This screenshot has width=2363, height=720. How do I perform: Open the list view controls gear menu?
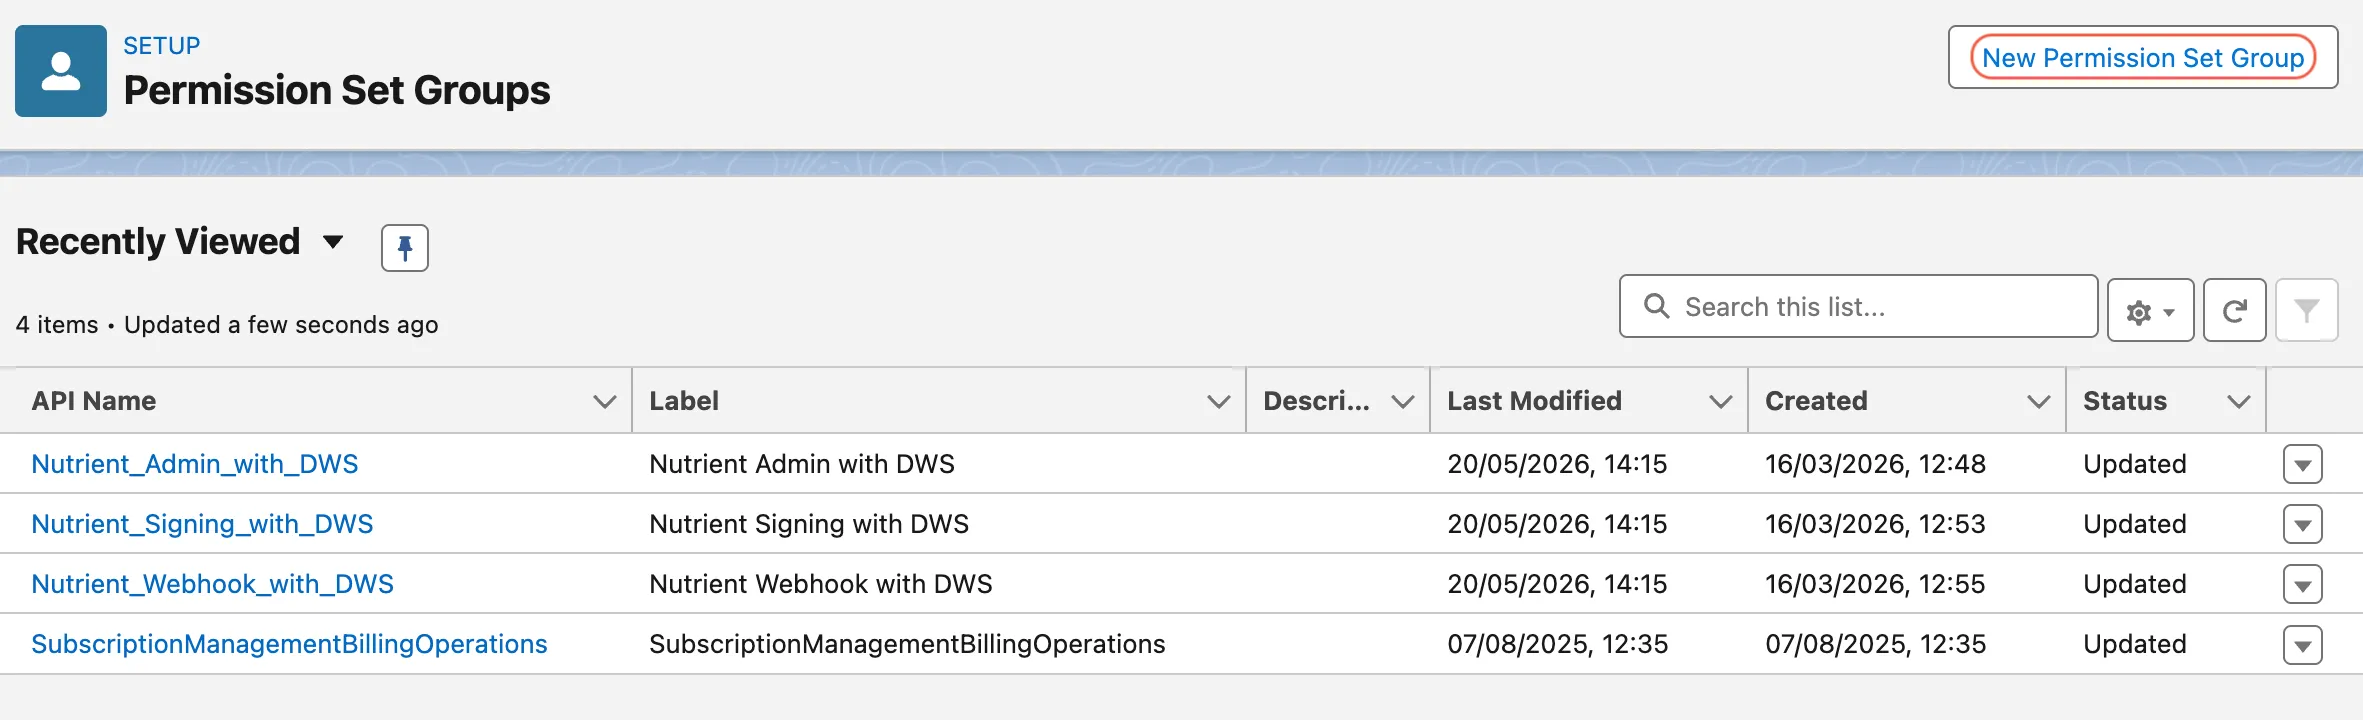pos(2150,311)
